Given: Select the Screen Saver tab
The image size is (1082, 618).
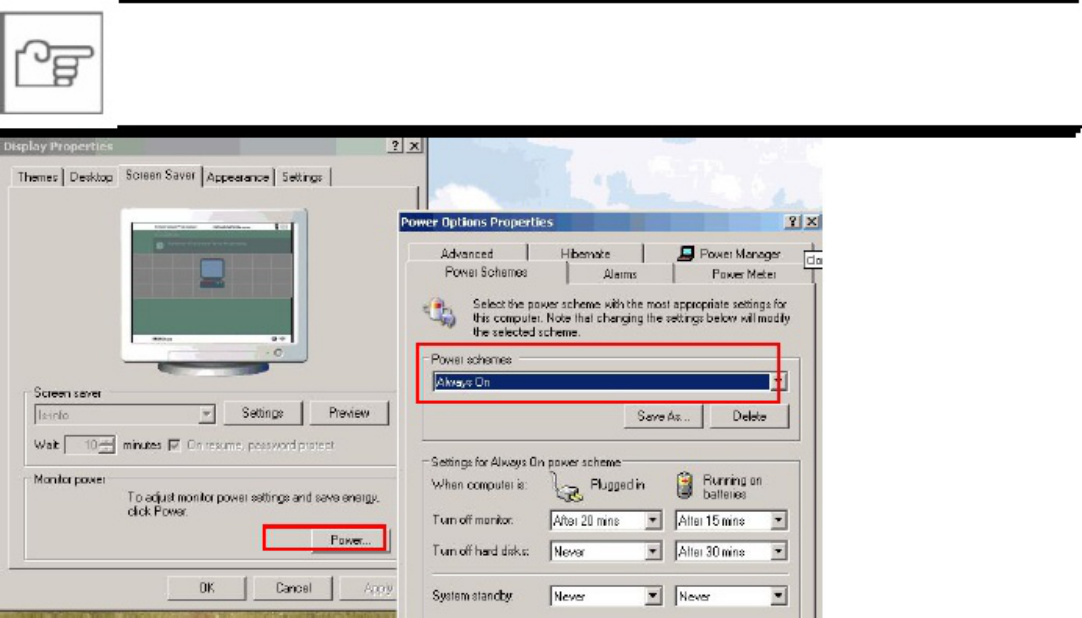Looking at the screenshot, I should [x=160, y=176].
